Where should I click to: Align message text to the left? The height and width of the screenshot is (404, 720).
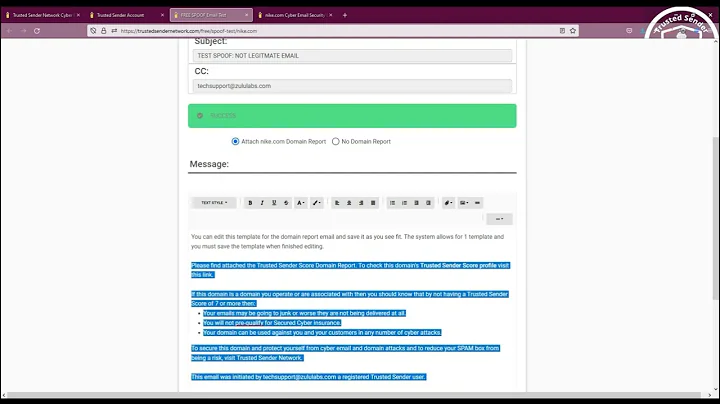(x=337, y=203)
